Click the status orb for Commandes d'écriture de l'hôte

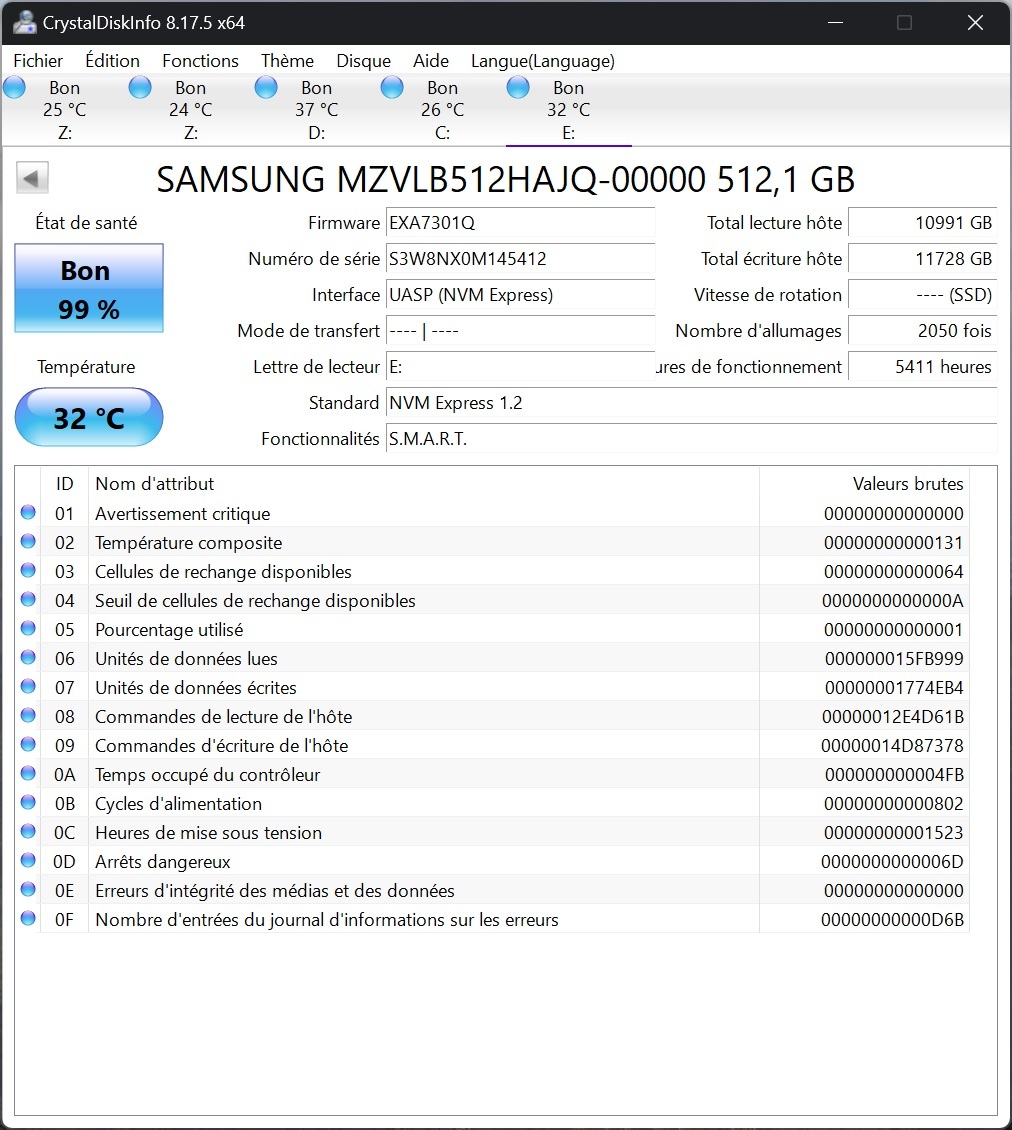pyautogui.click(x=28, y=744)
